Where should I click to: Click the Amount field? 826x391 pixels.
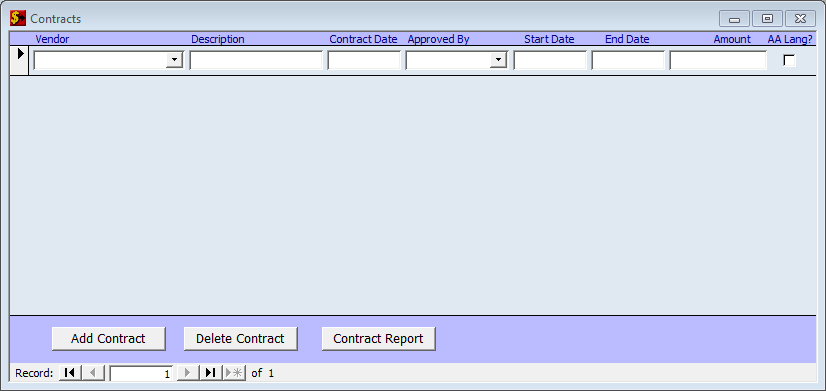pos(718,60)
